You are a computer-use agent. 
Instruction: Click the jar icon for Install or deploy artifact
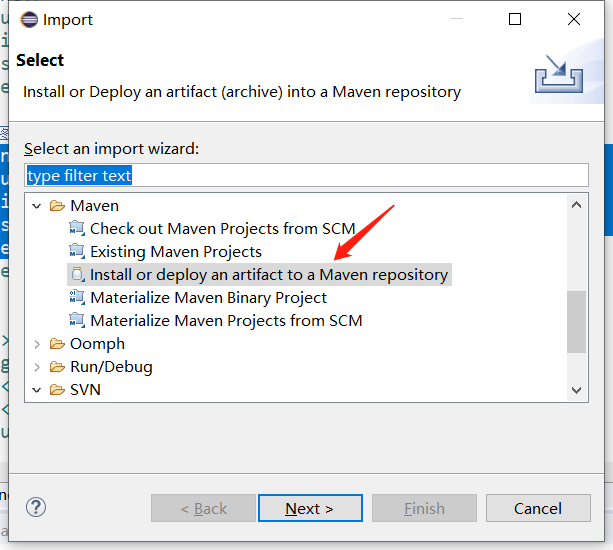(77, 274)
